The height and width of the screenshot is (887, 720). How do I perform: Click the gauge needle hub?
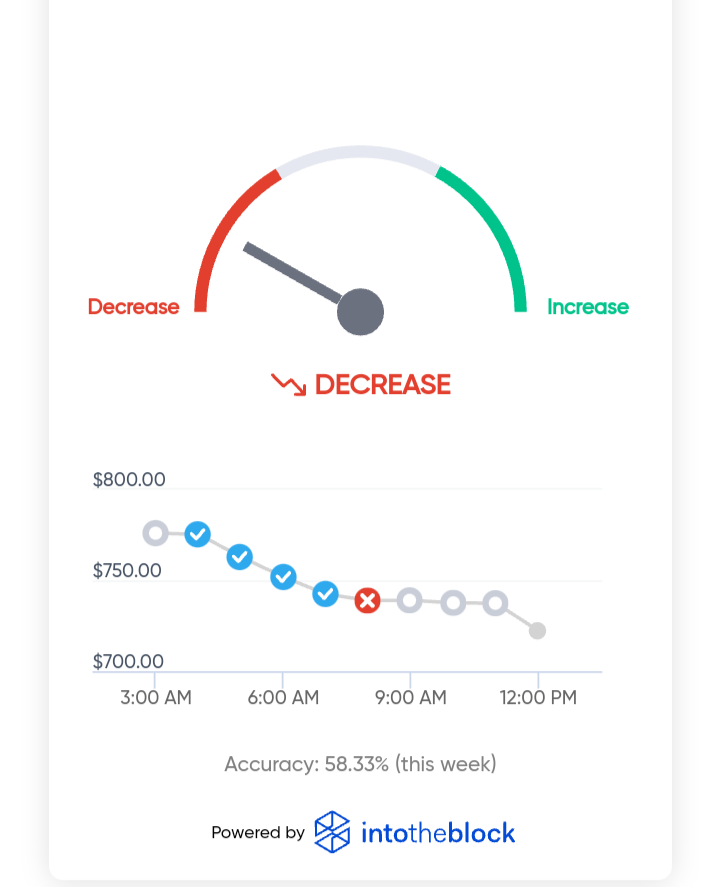(x=360, y=312)
